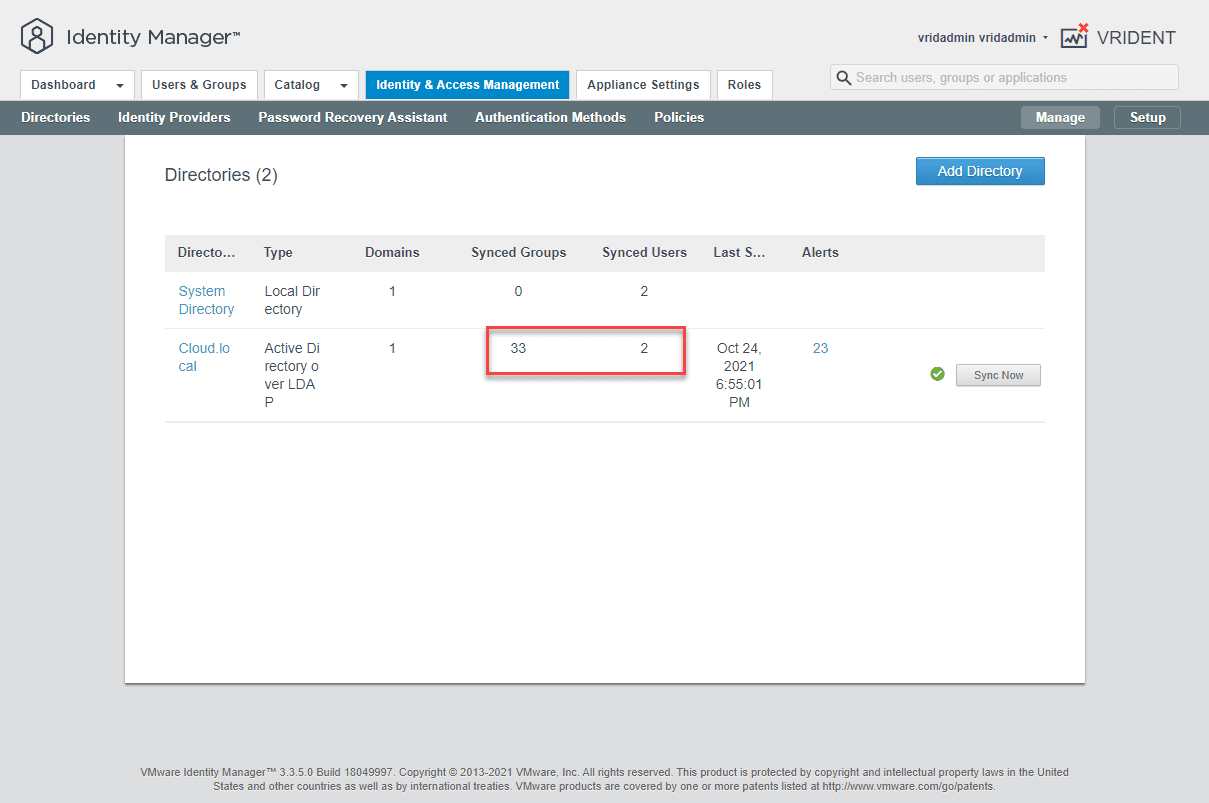This screenshot has width=1209, height=803.
Task: Open the Users & Groups tab
Action: 199,85
